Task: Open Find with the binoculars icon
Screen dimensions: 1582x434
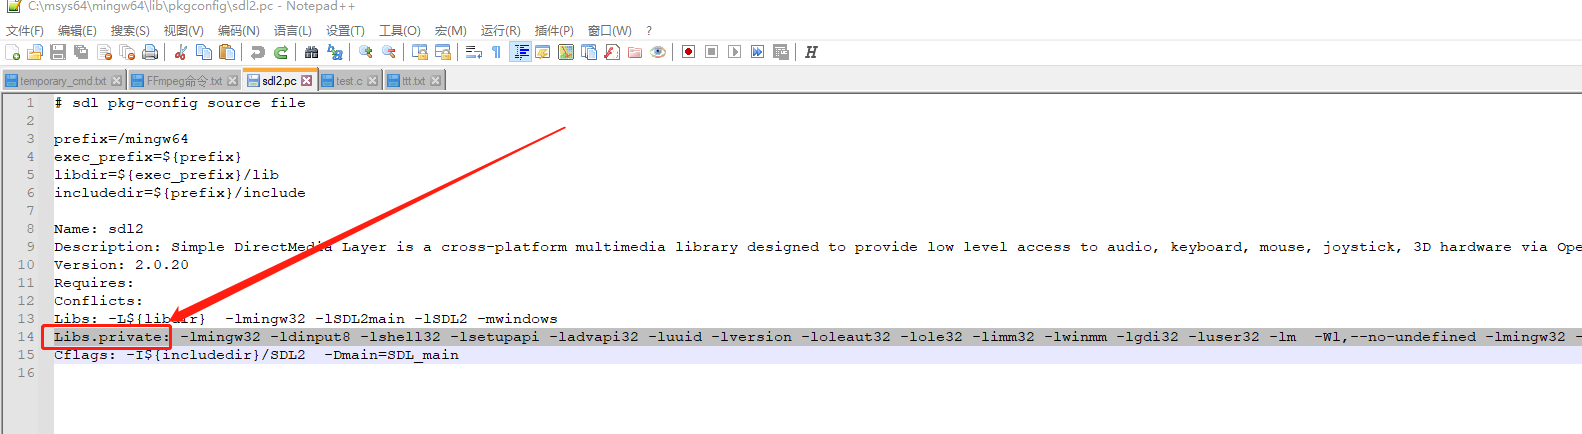Action: point(312,52)
